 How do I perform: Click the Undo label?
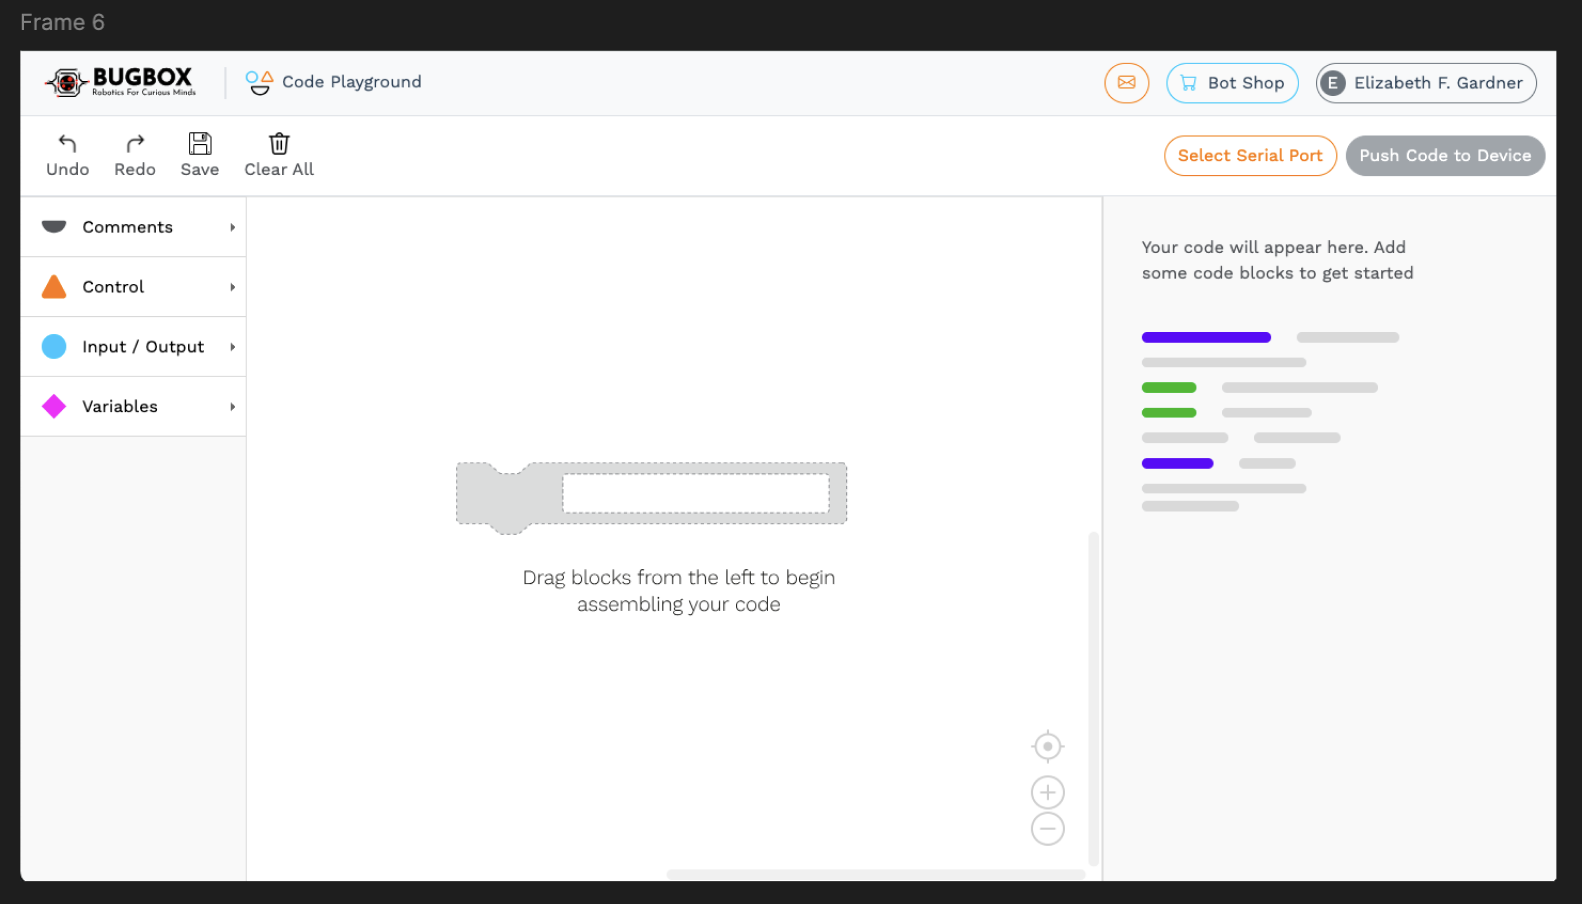click(68, 170)
